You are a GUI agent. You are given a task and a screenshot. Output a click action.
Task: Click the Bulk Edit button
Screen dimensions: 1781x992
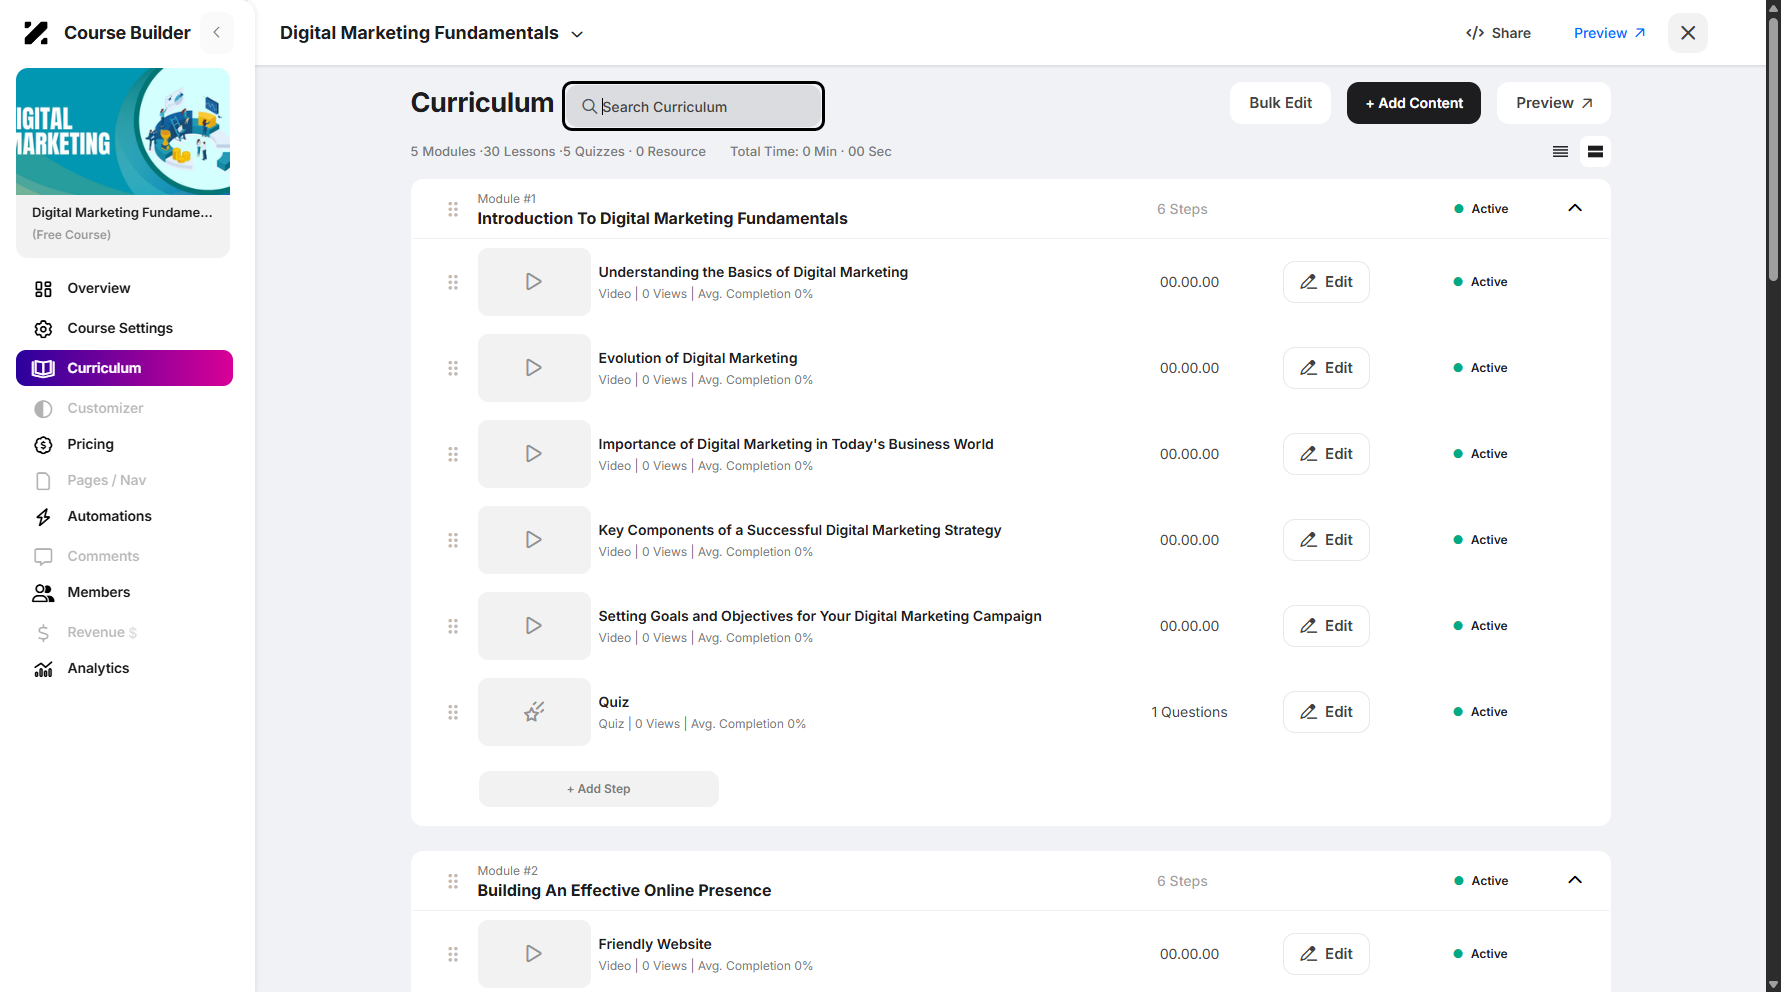1280,103
